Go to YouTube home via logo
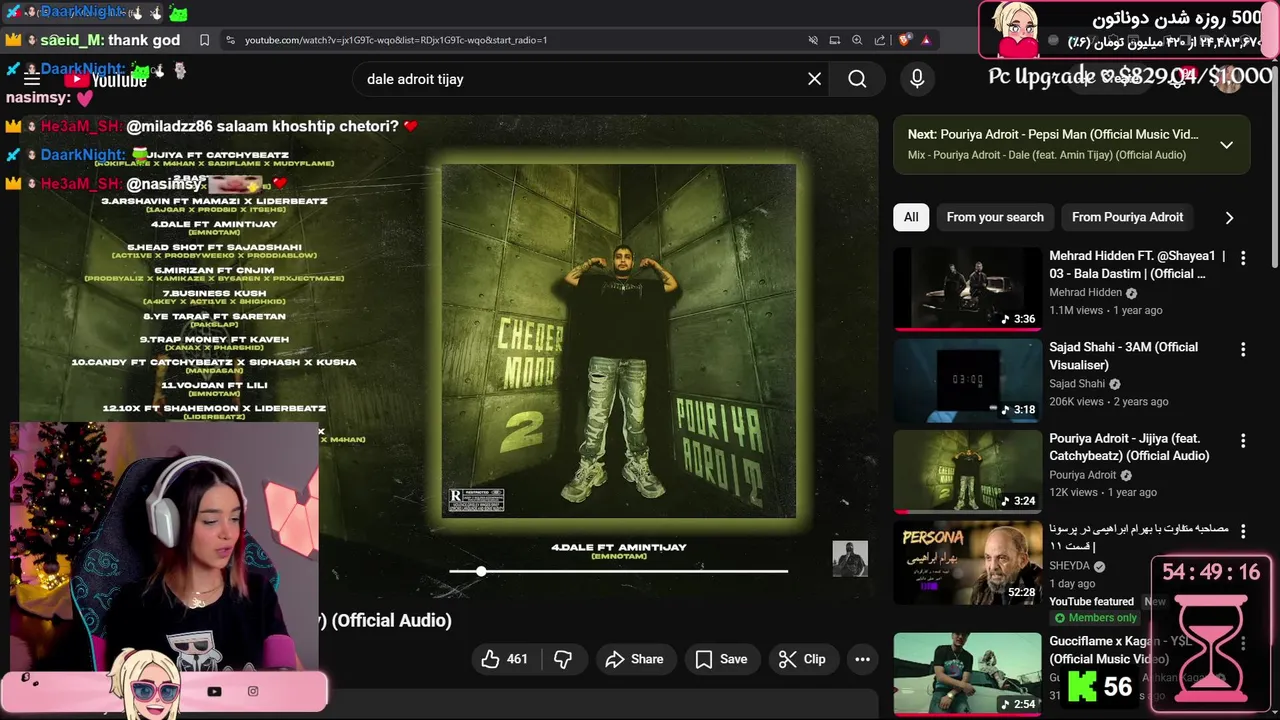The image size is (1280, 720). (x=105, y=80)
